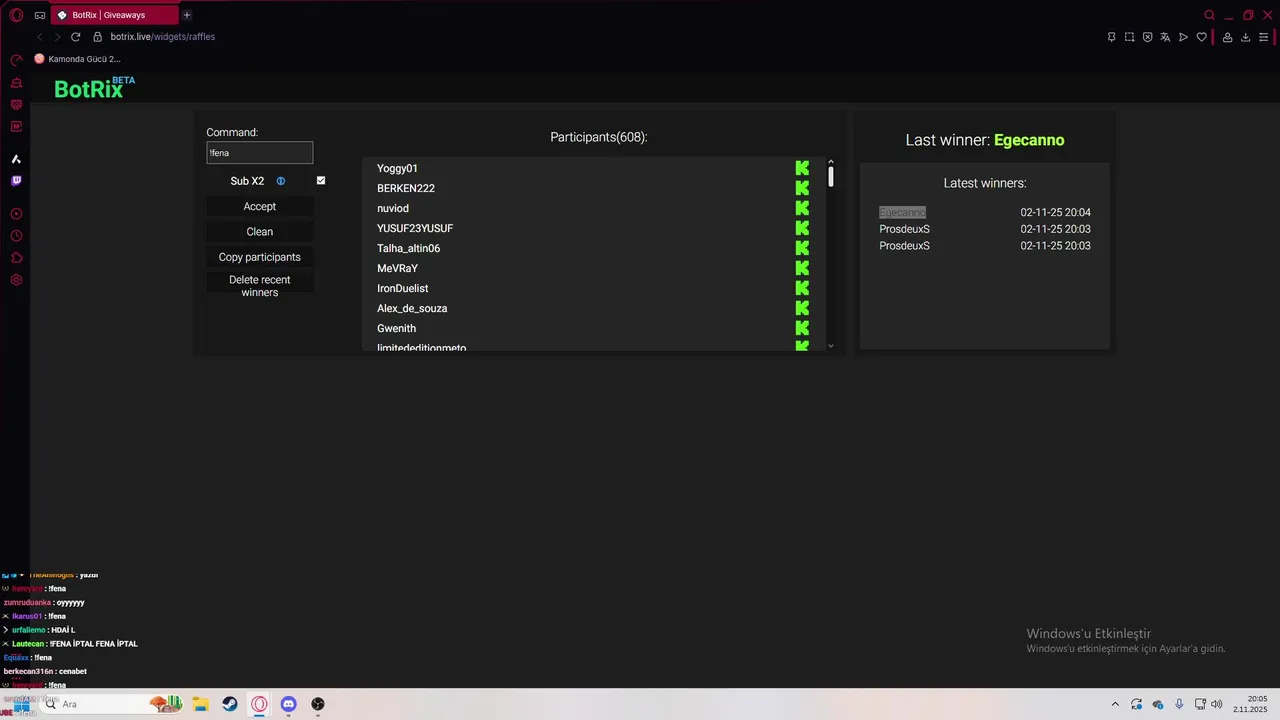Select participant BERKEN222
This screenshot has height=720, width=1280.
point(406,188)
